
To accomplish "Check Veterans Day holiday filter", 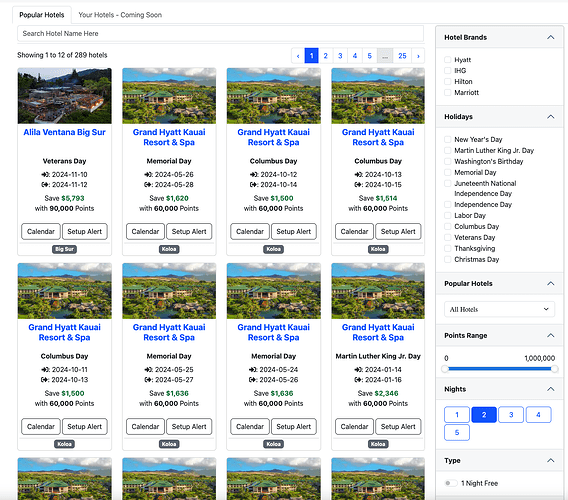I will click(x=448, y=237).
